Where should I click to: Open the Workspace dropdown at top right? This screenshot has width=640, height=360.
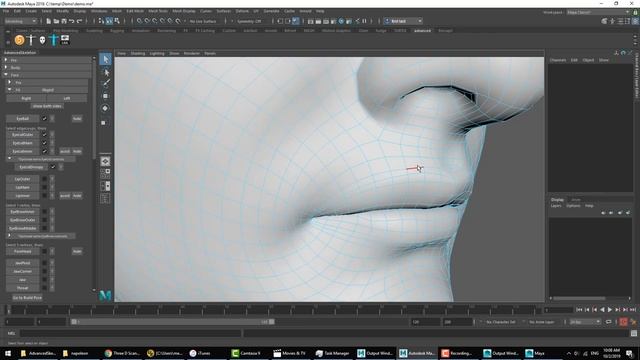click(598, 12)
